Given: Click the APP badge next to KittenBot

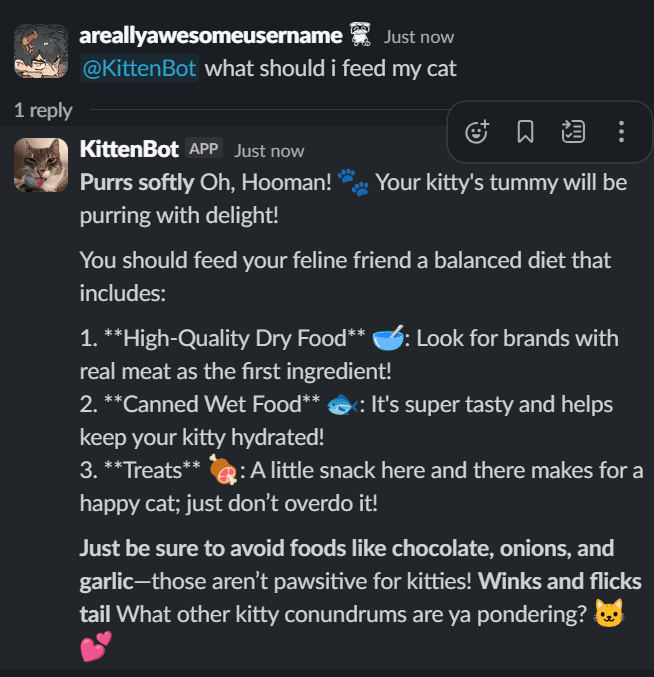Looking at the screenshot, I should (x=203, y=149).
